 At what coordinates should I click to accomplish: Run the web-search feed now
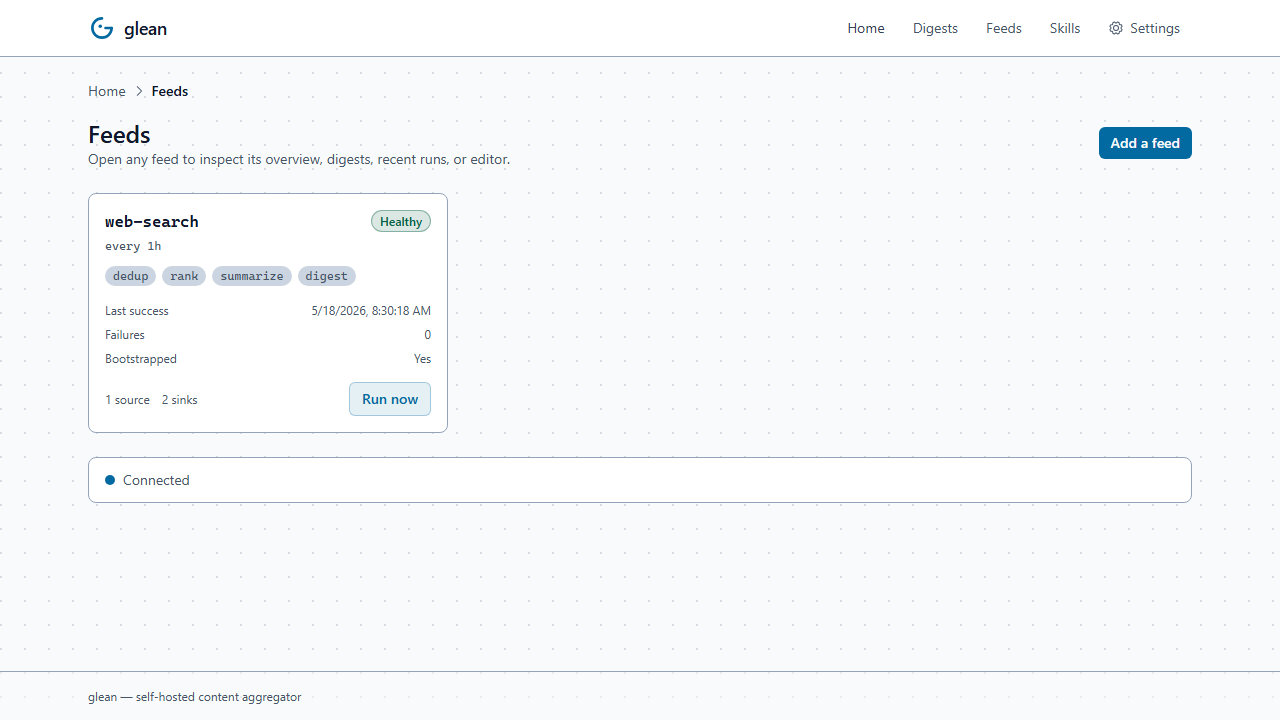[x=390, y=399]
